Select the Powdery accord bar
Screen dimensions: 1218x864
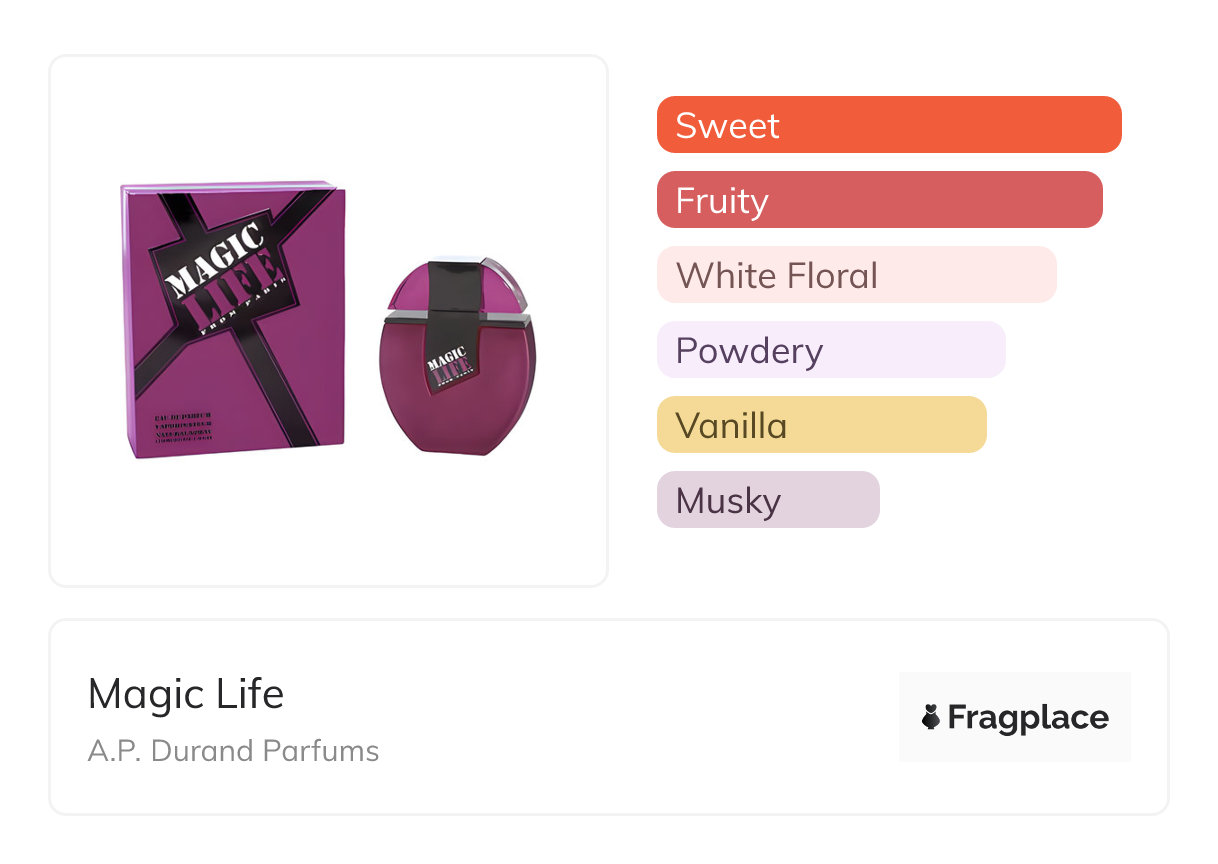830,350
